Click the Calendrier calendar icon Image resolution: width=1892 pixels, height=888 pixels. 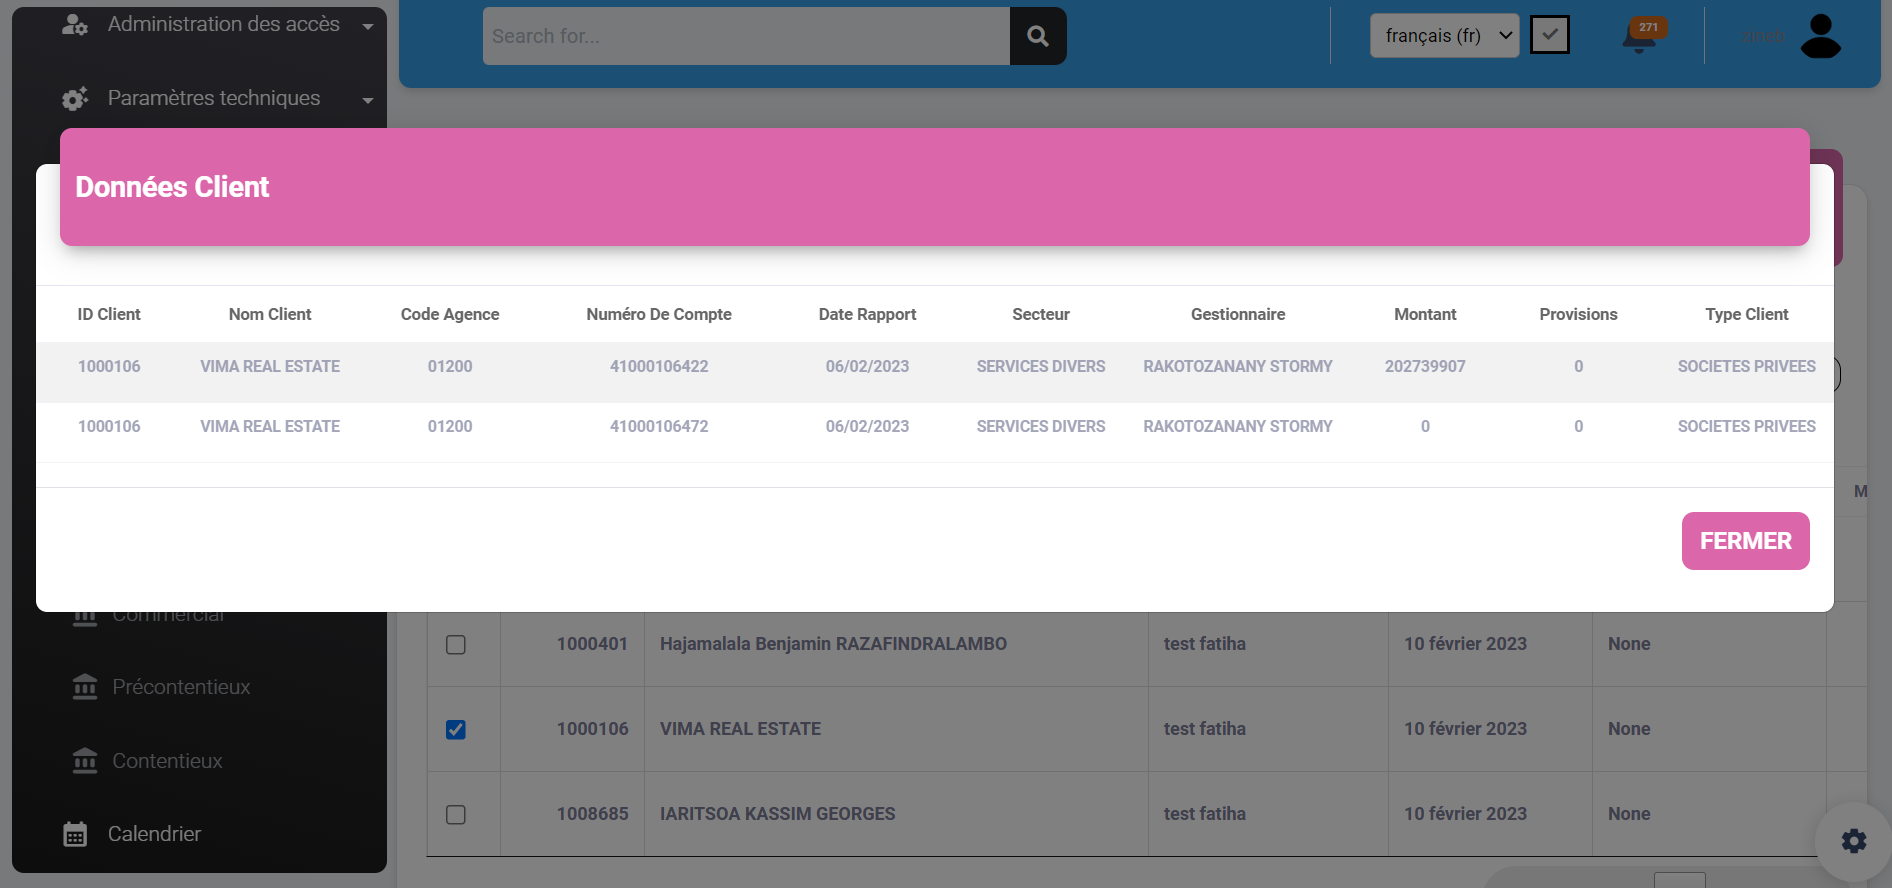point(75,834)
